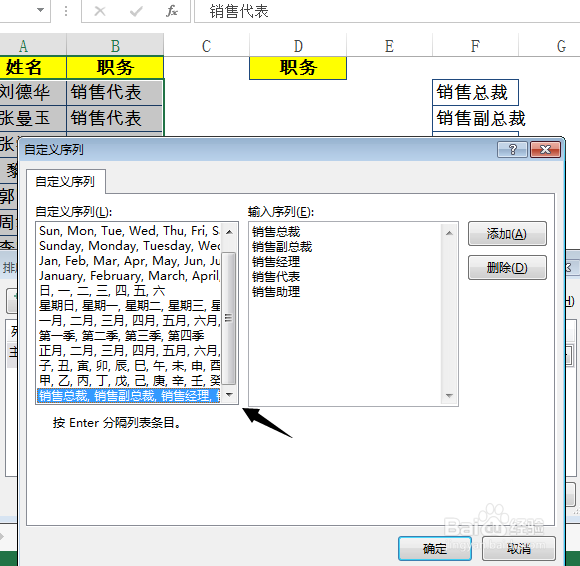Select the 第一季, 第二季 list entry

(x=129, y=336)
